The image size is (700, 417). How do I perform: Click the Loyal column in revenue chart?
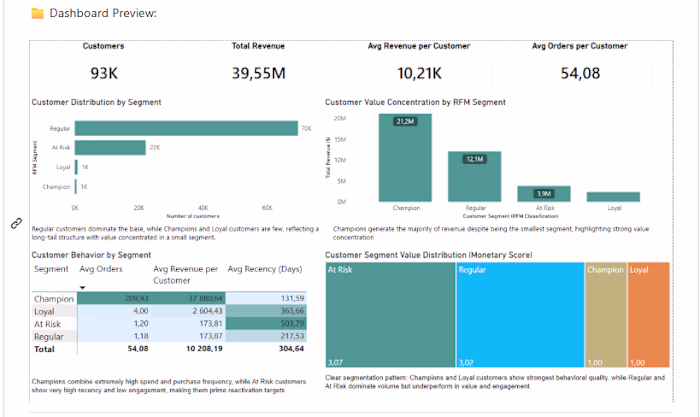613,197
